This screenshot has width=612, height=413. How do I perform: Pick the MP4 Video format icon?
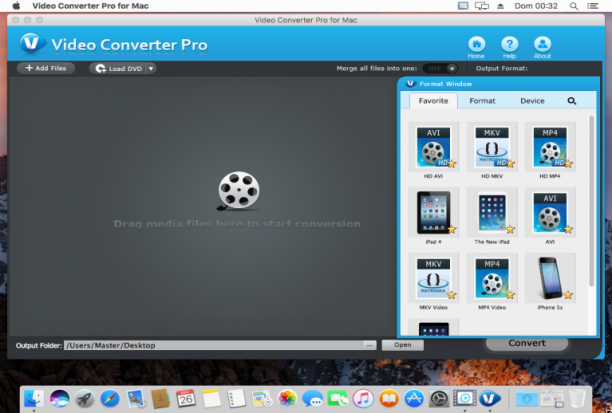tap(492, 278)
